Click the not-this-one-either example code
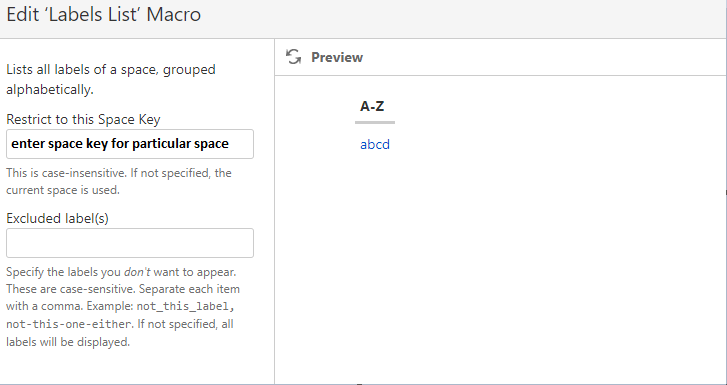Image resolution: width=727 pixels, height=385 pixels. click(69, 324)
